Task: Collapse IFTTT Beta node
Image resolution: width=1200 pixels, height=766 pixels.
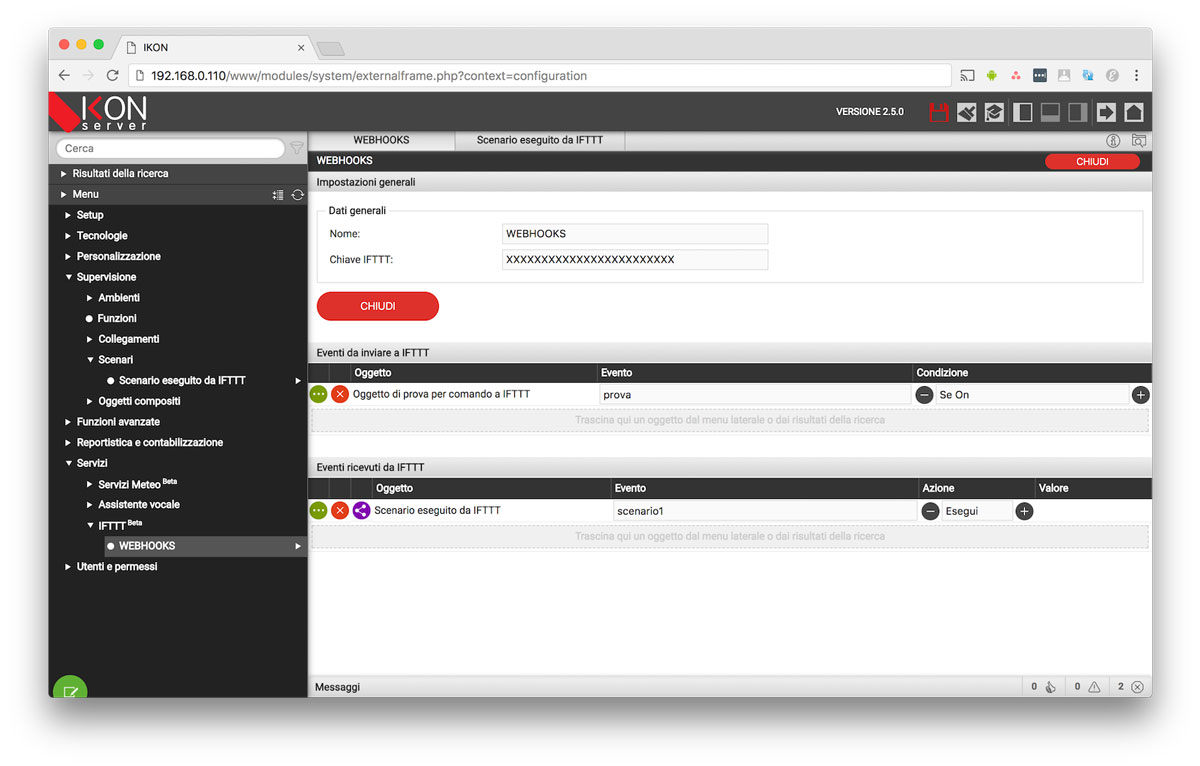Action: (x=89, y=525)
